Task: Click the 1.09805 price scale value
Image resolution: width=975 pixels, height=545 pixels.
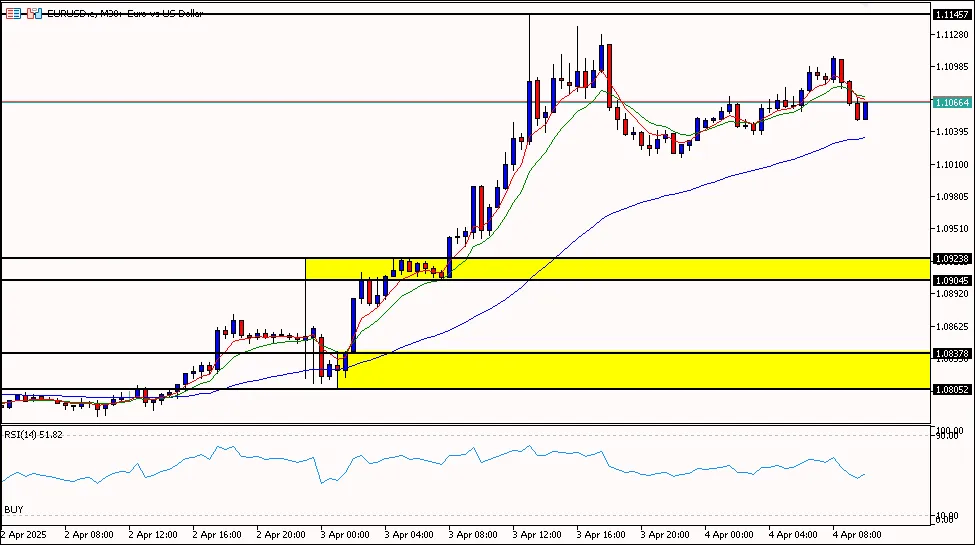Action: (952, 197)
